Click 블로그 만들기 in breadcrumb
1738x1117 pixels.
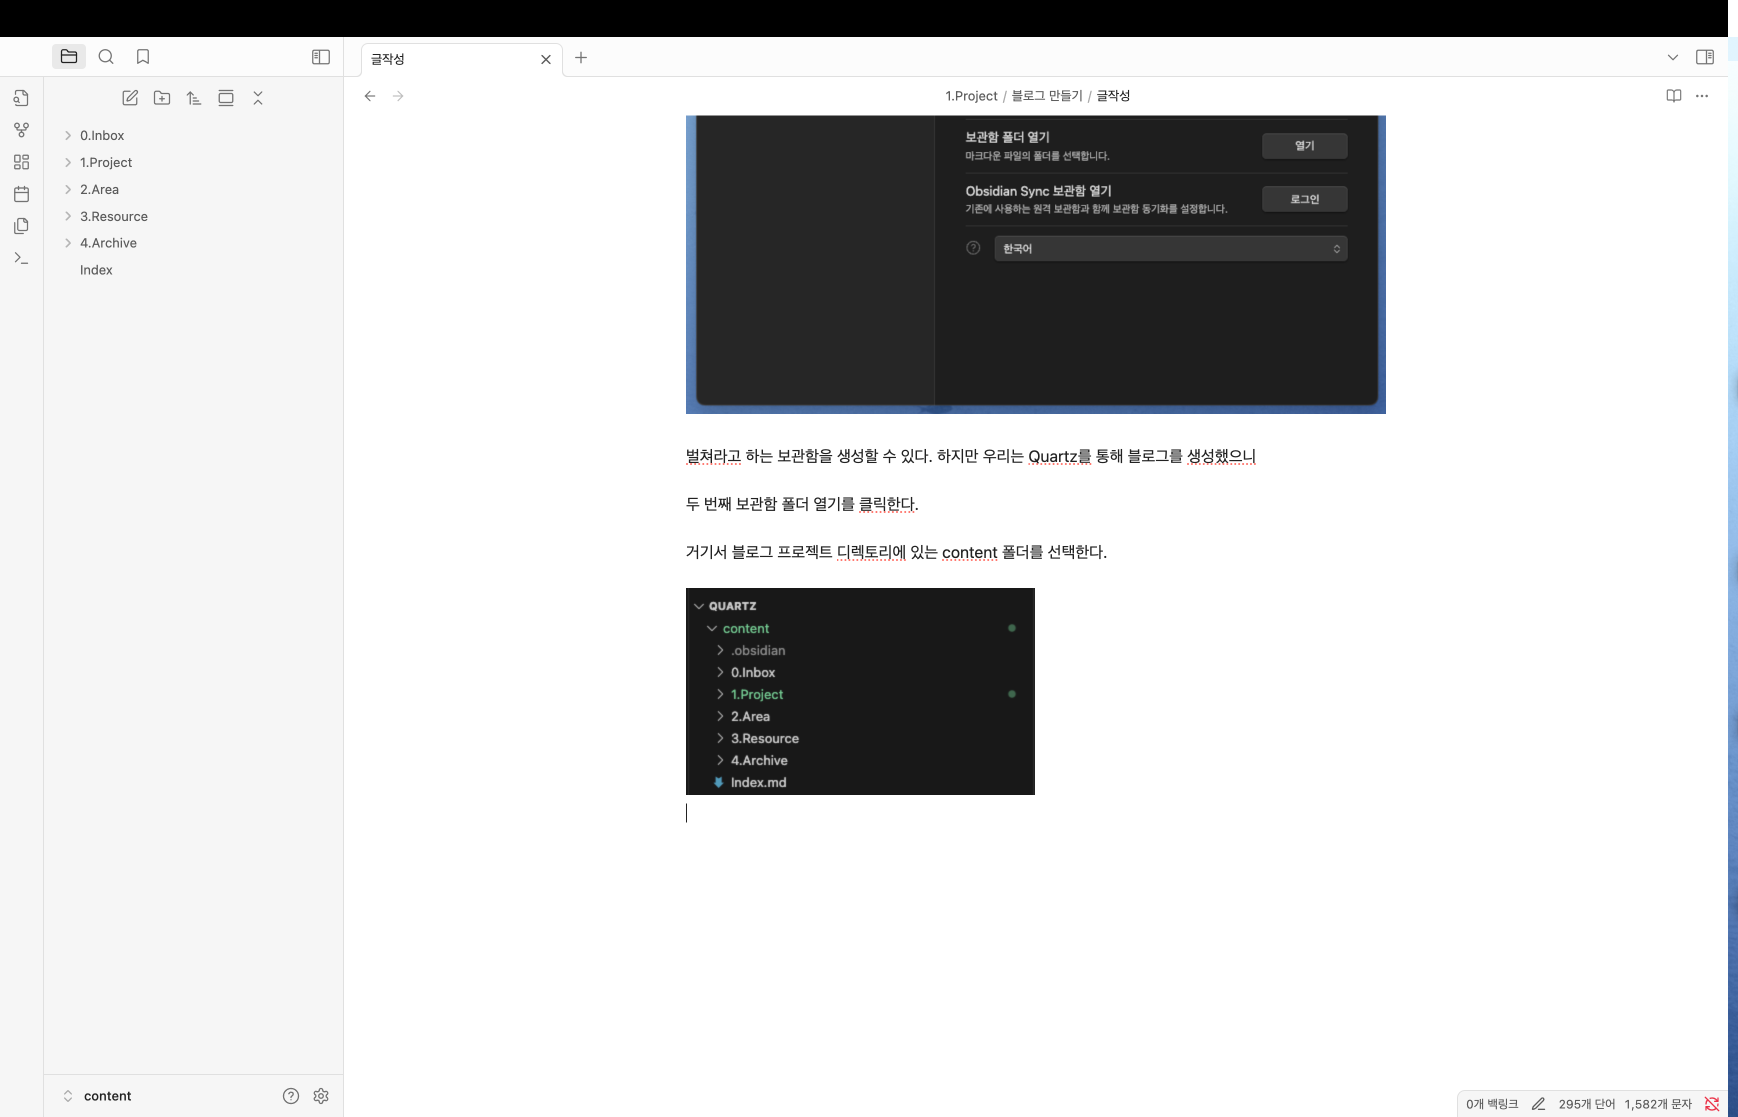click(1046, 96)
